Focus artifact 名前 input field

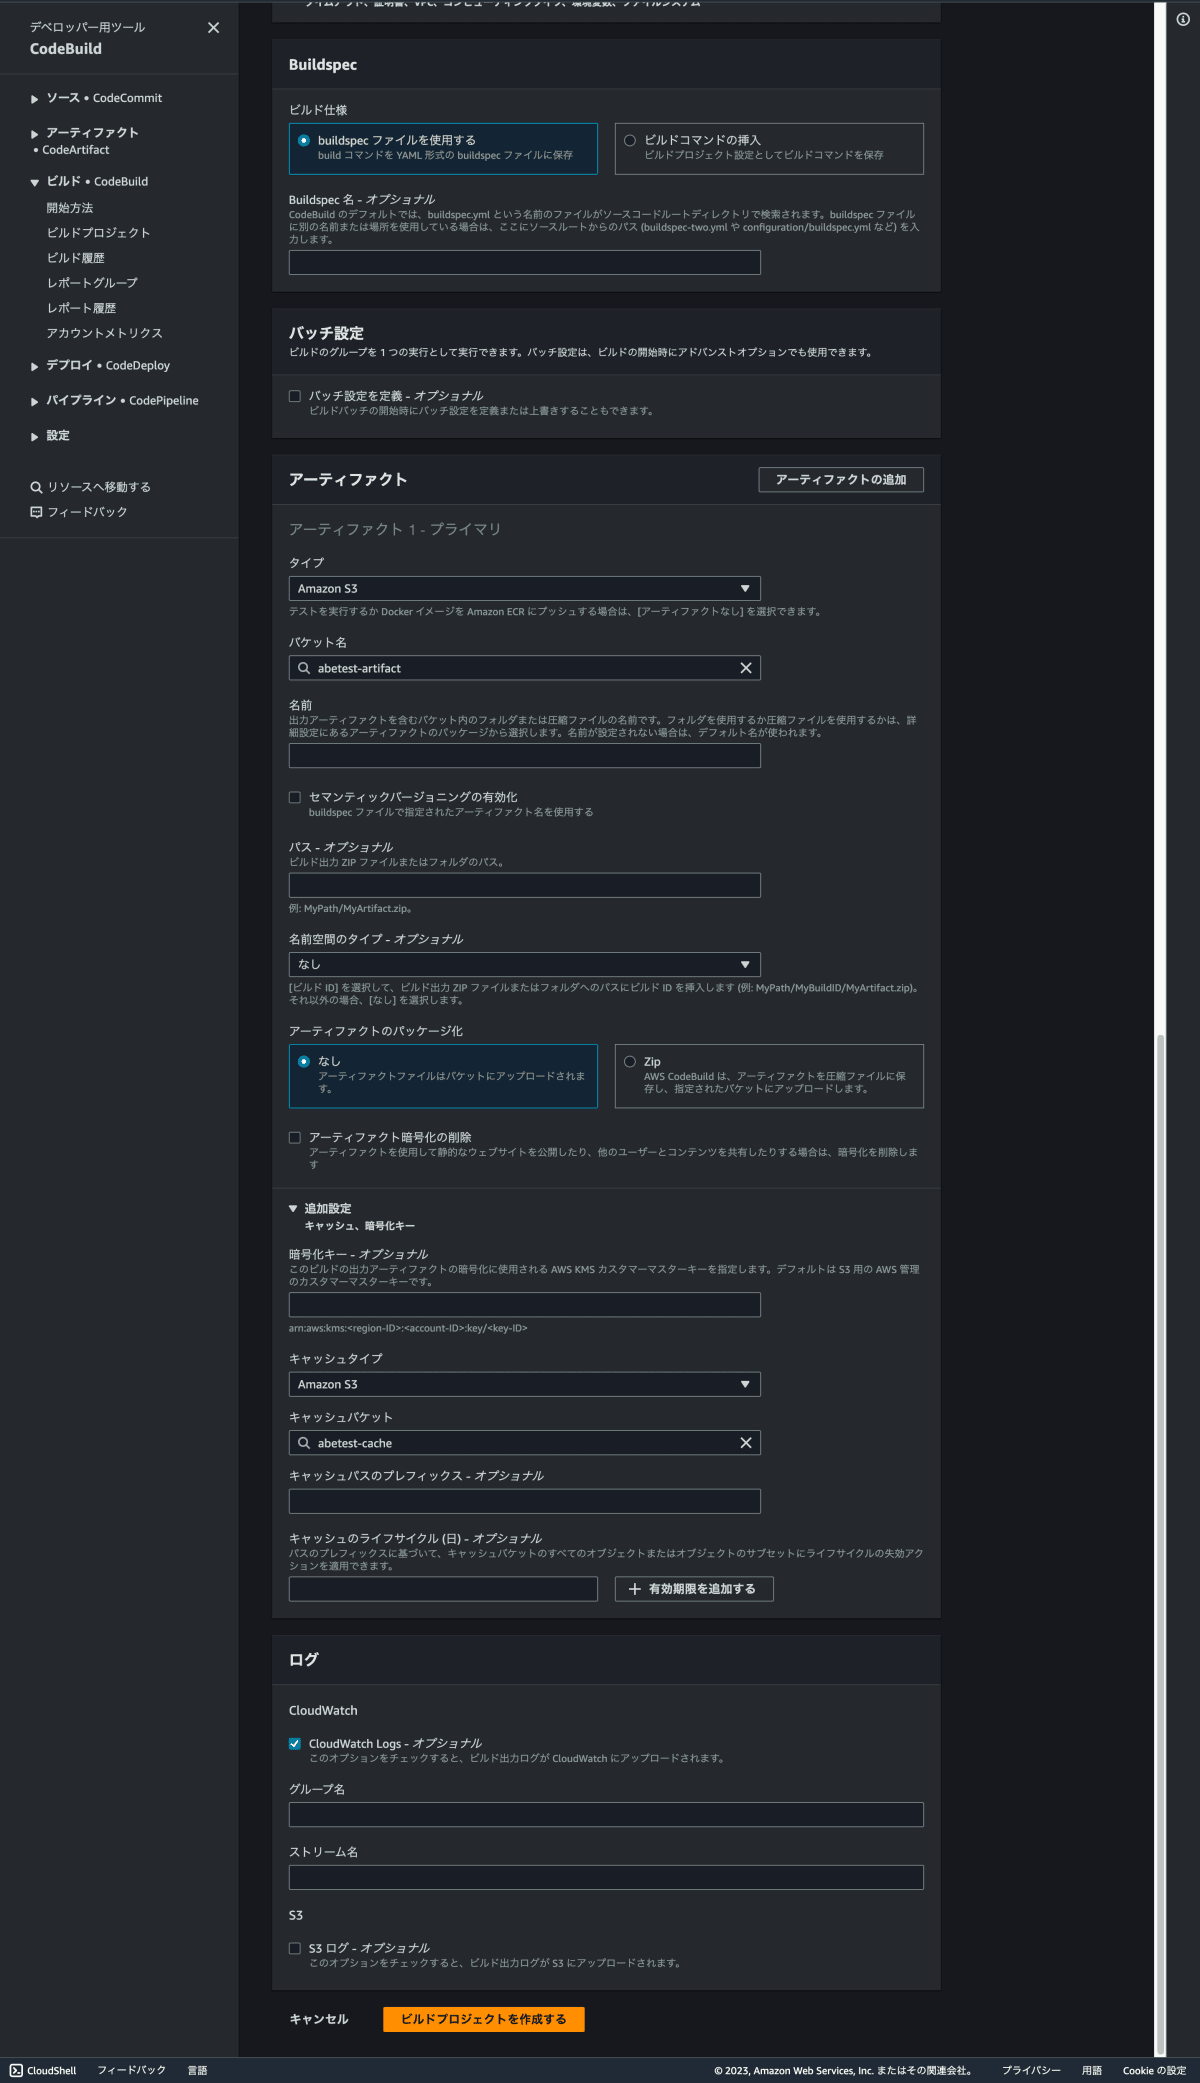pyautogui.click(x=525, y=756)
